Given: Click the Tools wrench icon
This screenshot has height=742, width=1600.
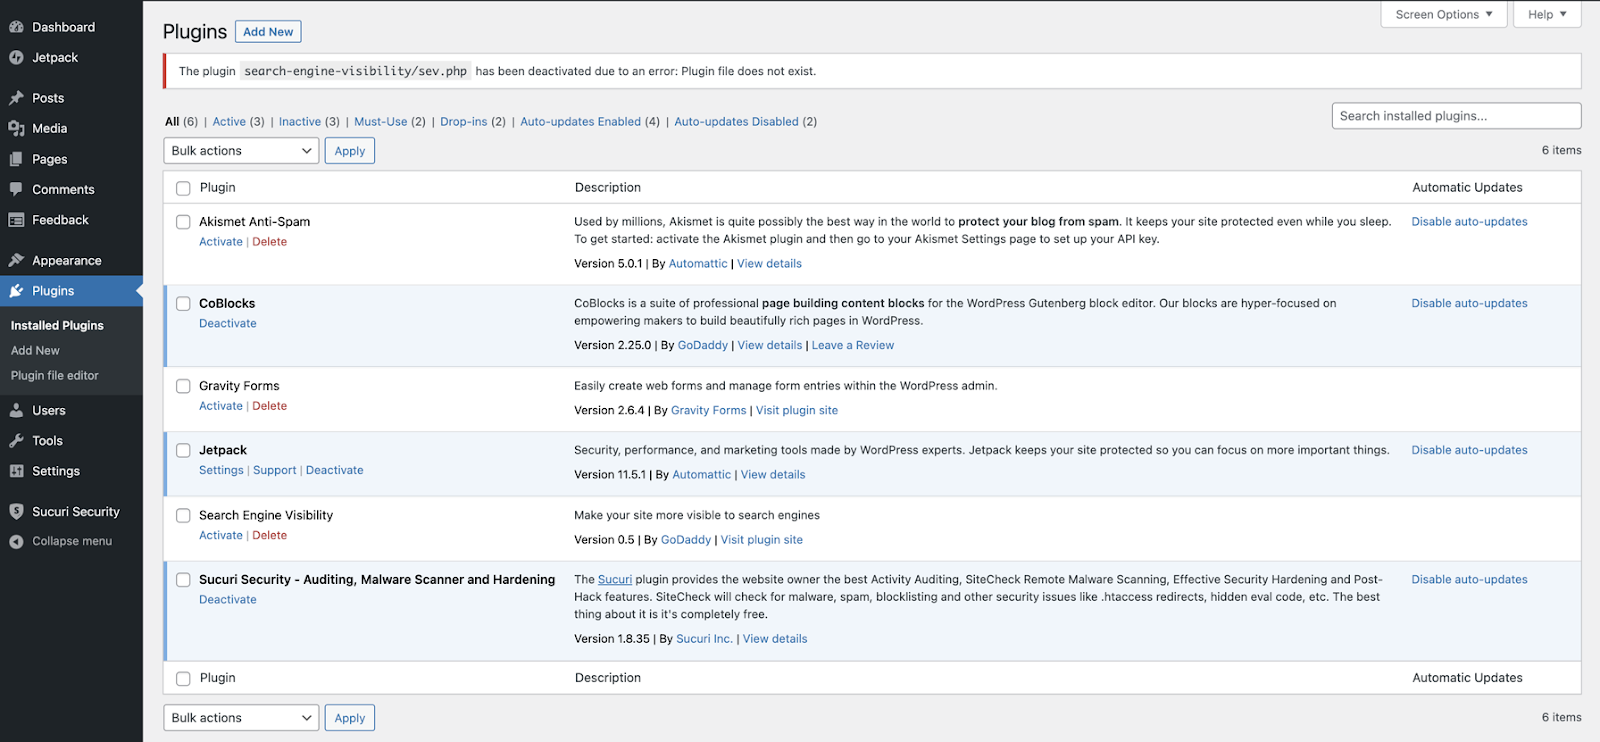Looking at the screenshot, I should coord(16,441).
